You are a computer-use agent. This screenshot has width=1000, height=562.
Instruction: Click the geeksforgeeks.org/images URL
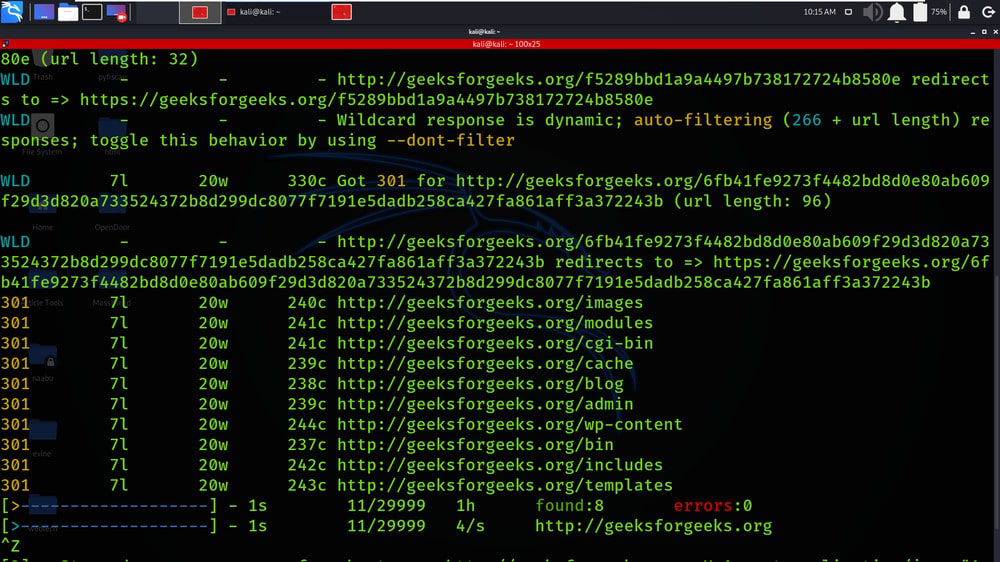(x=490, y=303)
